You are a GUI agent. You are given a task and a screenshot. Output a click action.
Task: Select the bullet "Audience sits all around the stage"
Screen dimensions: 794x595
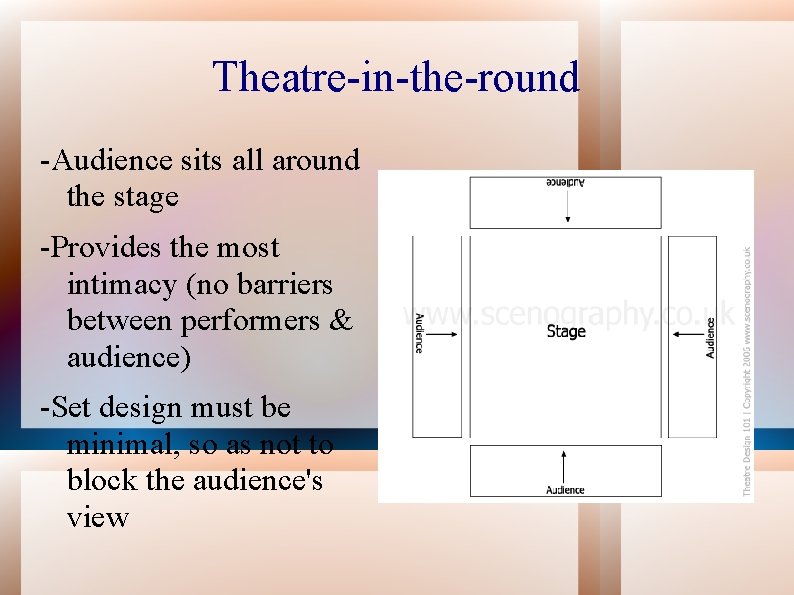pyautogui.click(x=201, y=178)
